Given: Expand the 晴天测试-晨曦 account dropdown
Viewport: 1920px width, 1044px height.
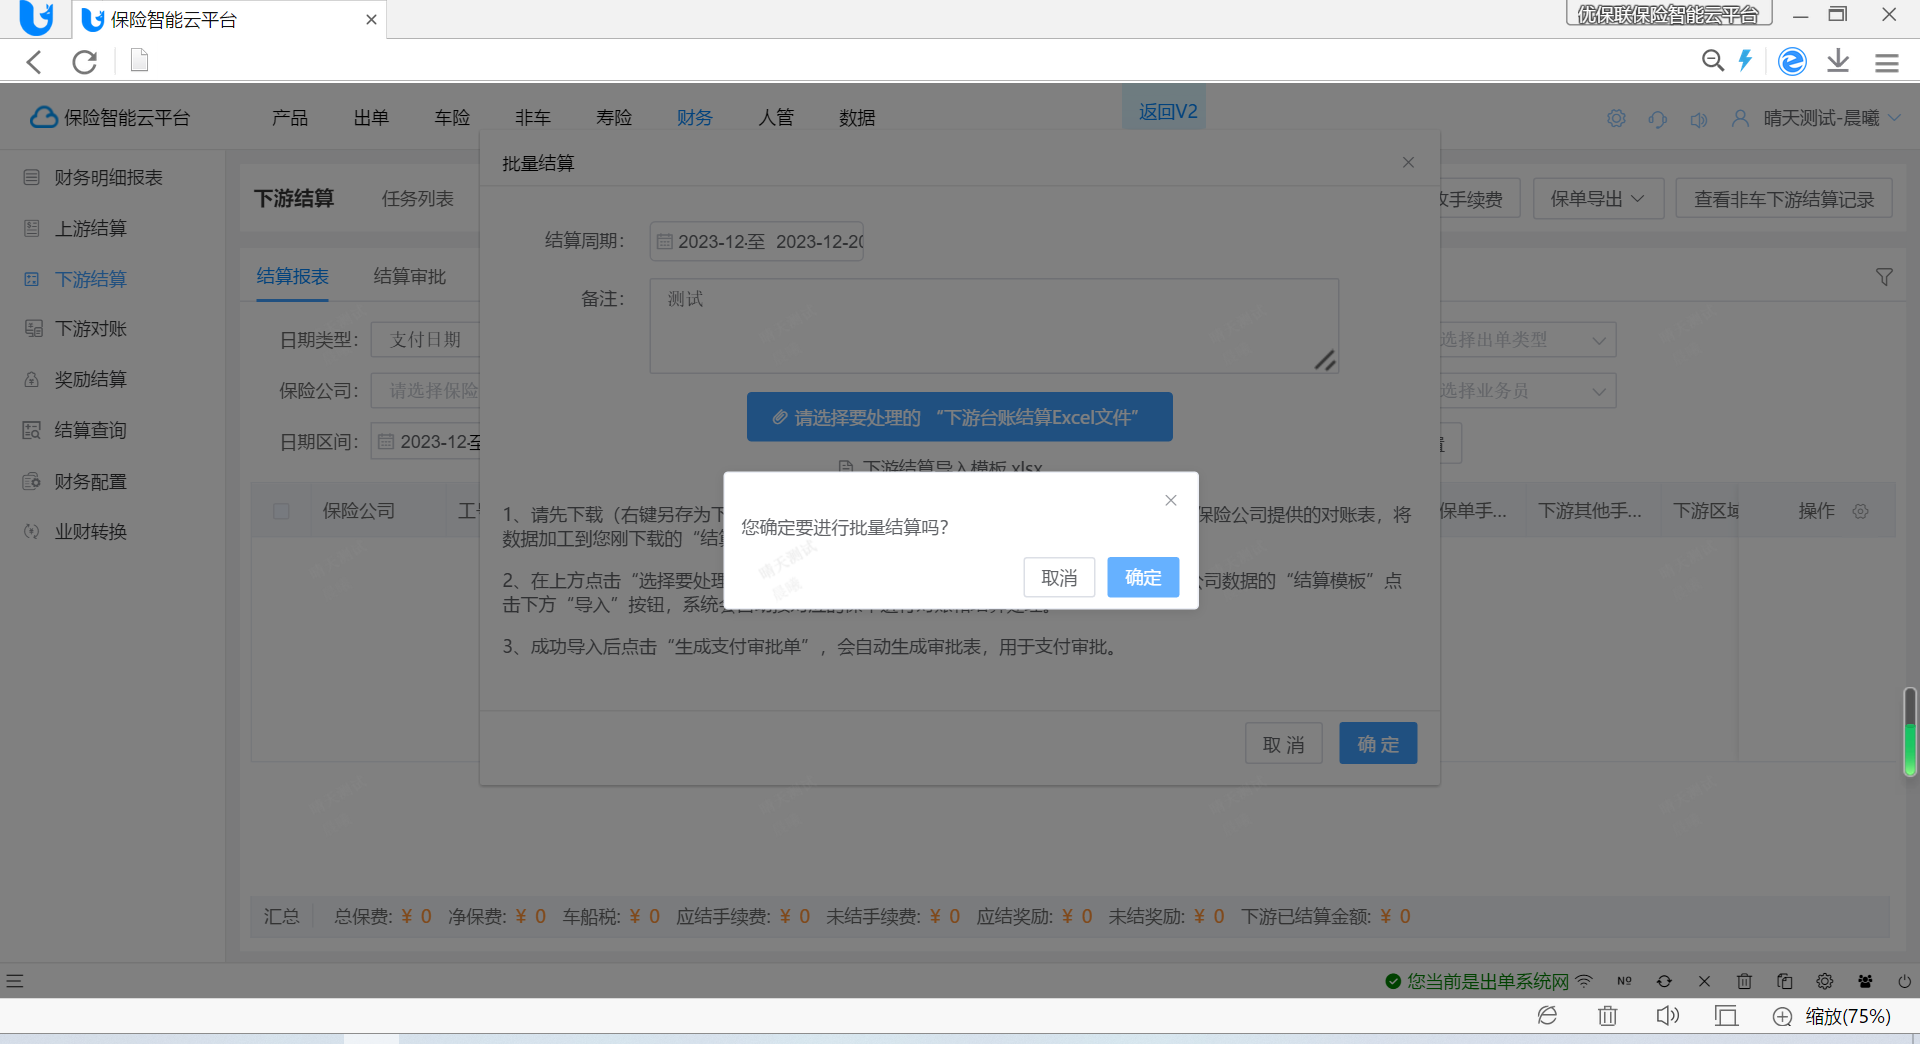Looking at the screenshot, I should pos(1831,118).
